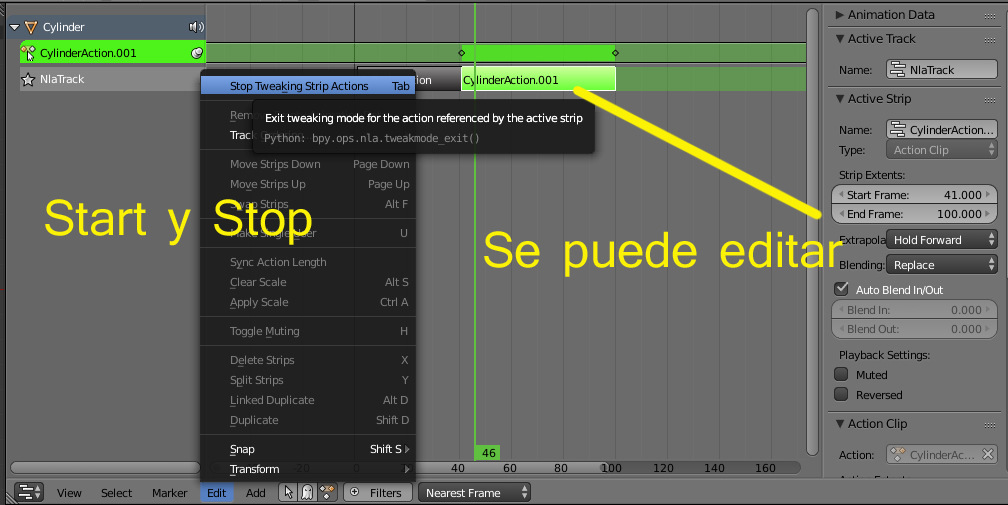The image size is (1008, 505).
Task: Open the Snap submenu
Action: [x=308, y=449]
